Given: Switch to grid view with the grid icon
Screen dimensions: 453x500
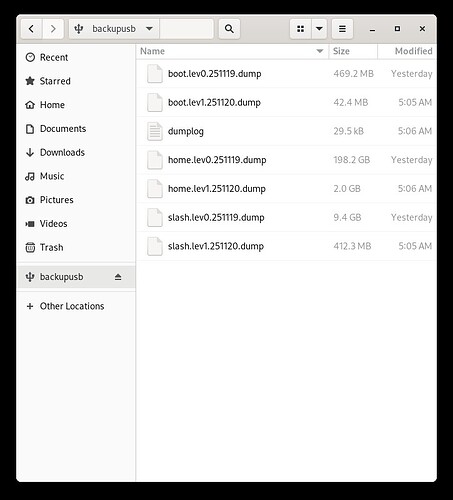Looking at the screenshot, I should click(300, 29).
